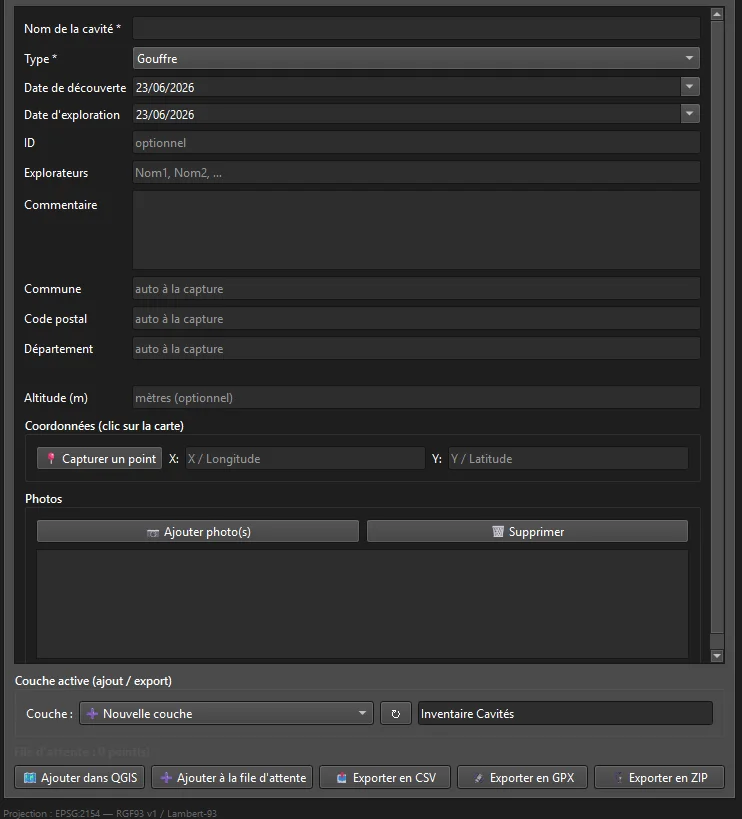
Task: Focus the Altitude (m) field
Action: coord(416,397)
